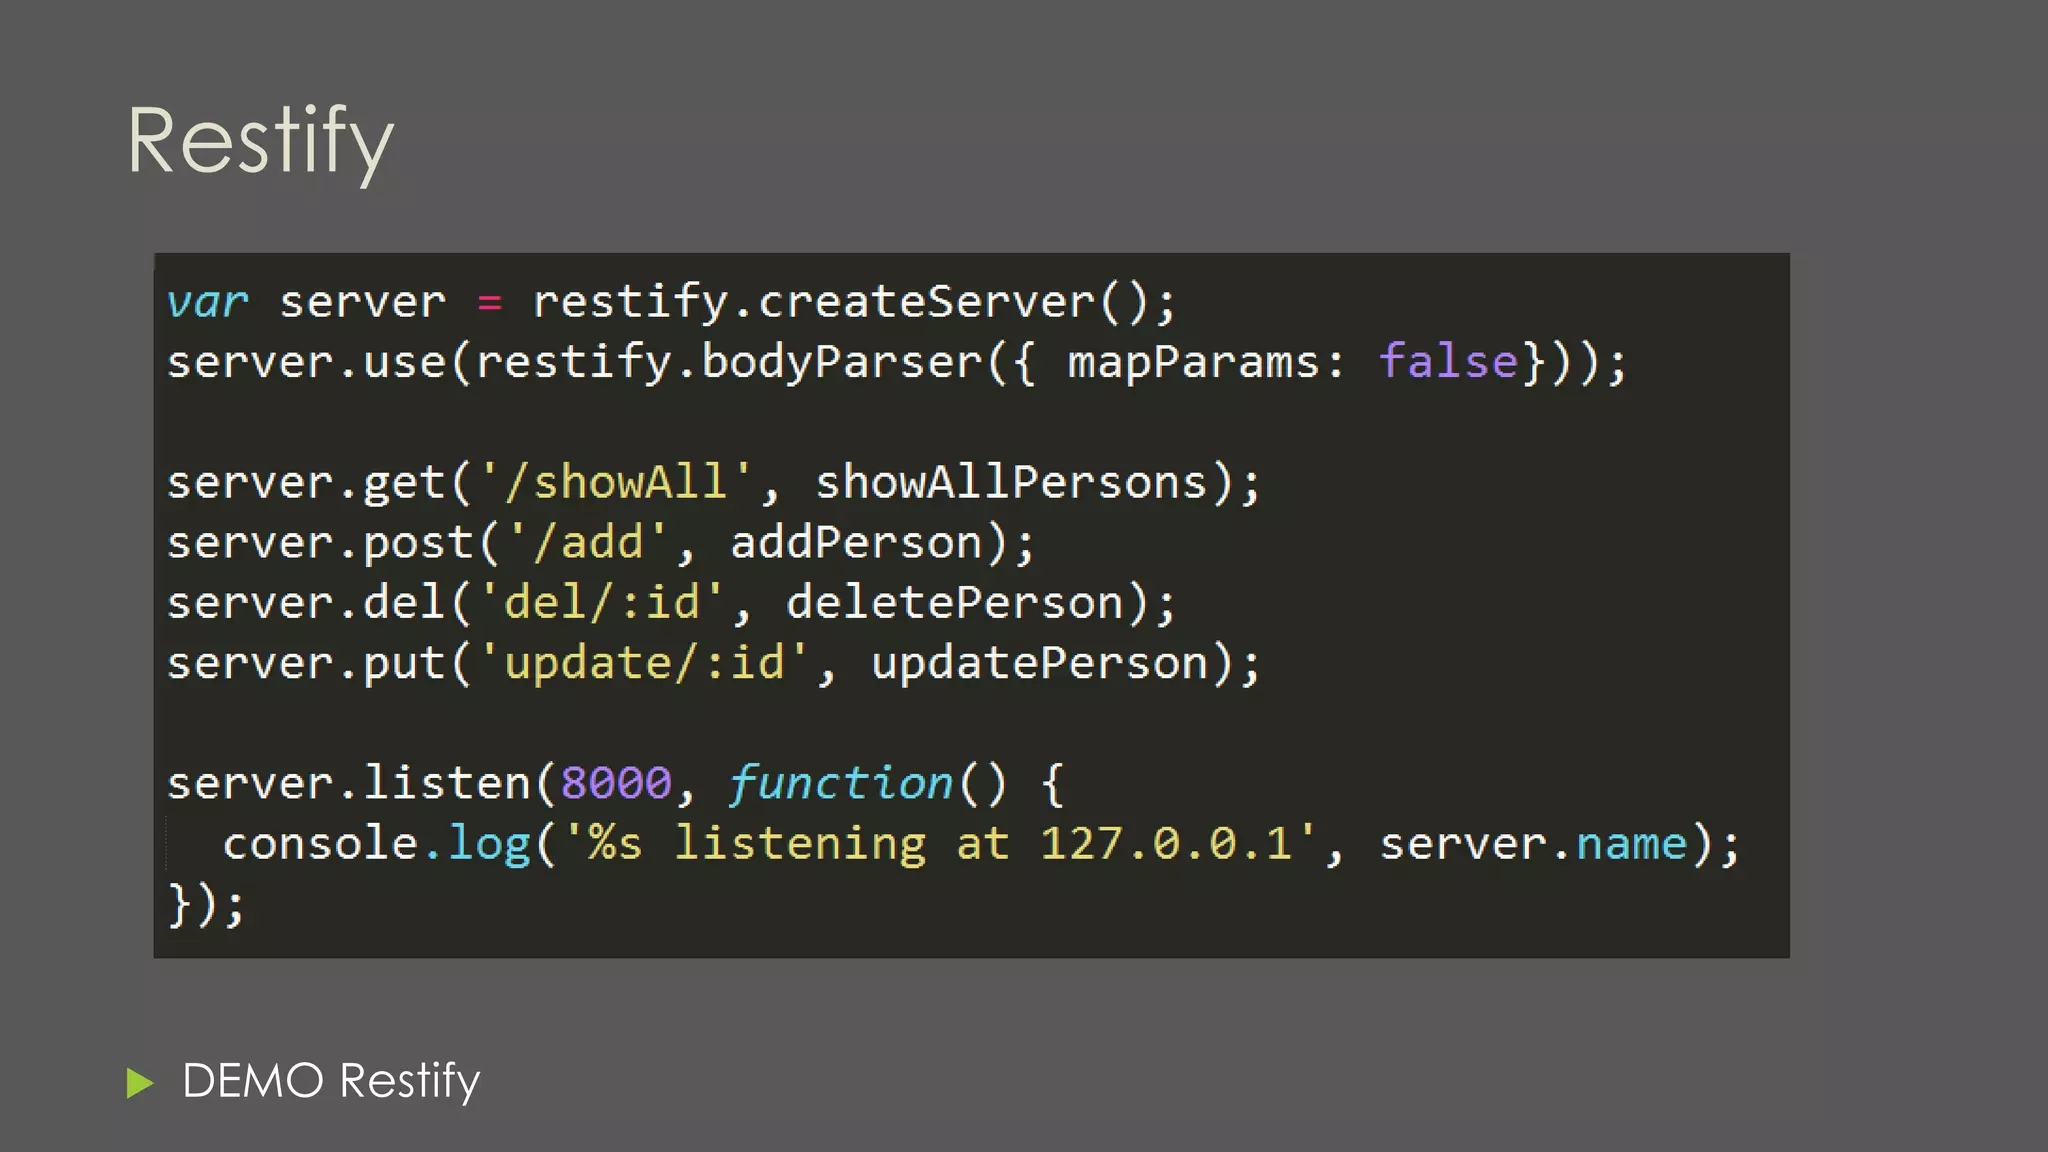Click the 'update/:id' route string

644,664
